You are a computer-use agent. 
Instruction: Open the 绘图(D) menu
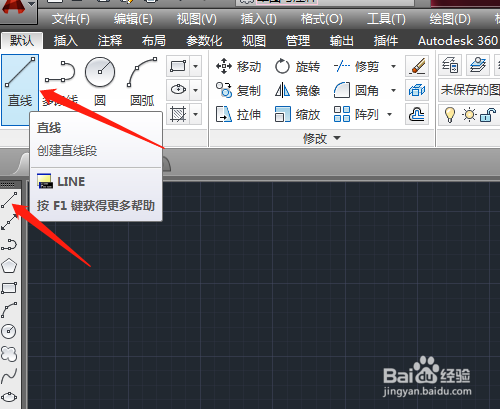450,19
